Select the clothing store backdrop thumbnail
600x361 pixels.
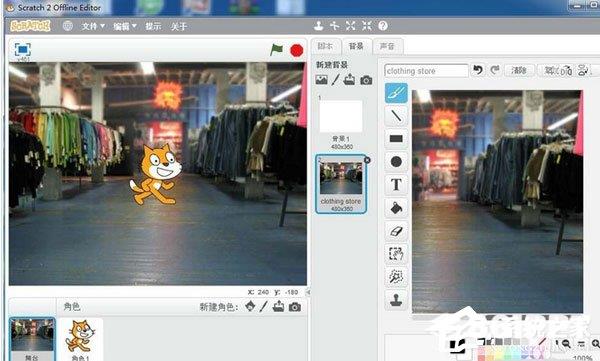[341, 184]
